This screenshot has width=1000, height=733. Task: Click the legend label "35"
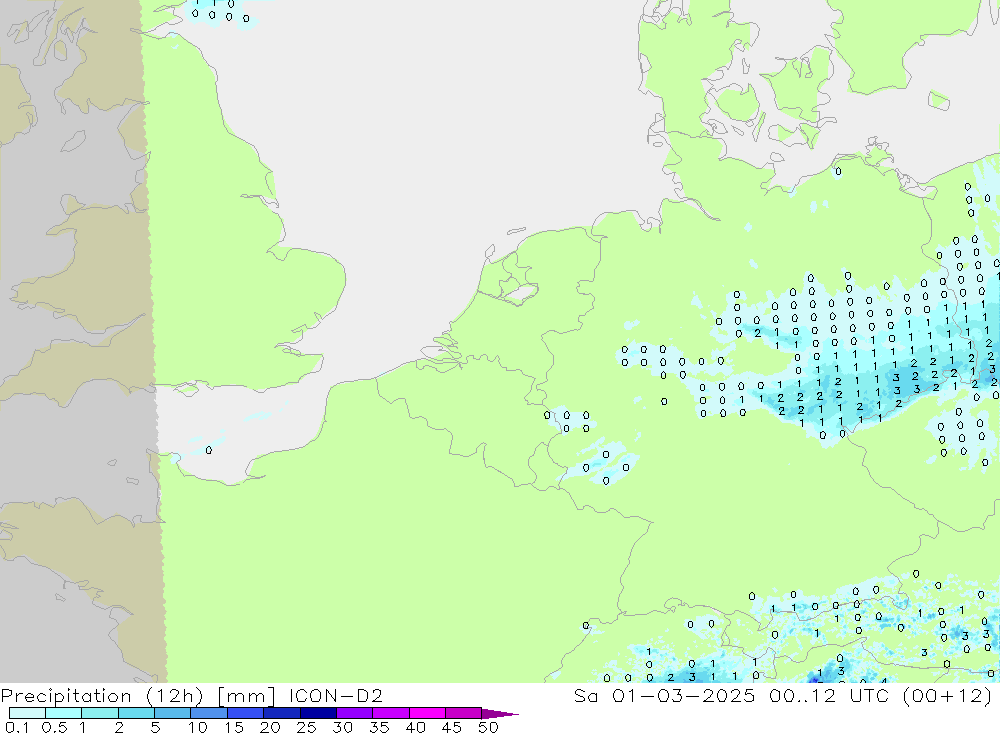[x=379, y=727]
